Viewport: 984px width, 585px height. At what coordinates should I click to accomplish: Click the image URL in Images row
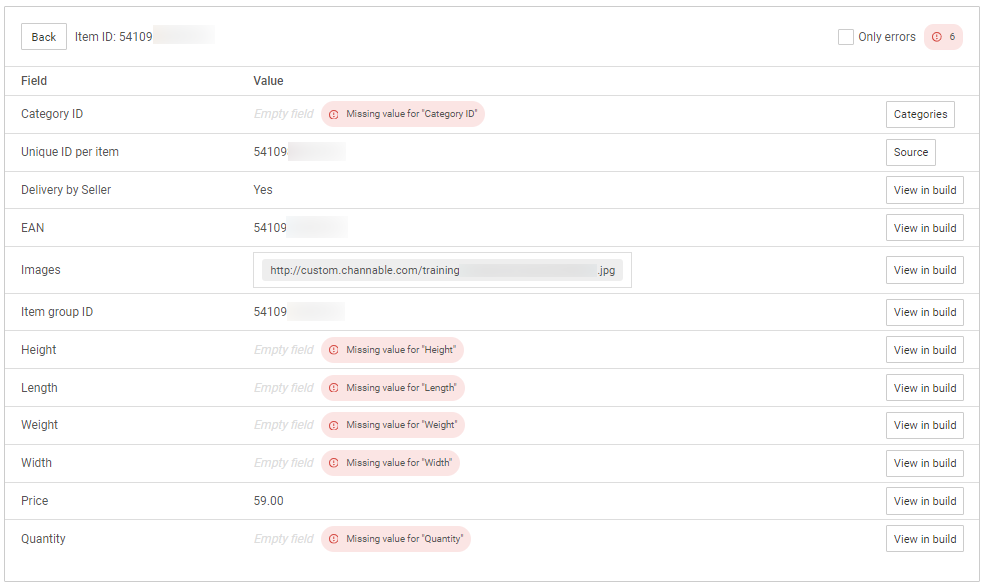click(442, 270)
